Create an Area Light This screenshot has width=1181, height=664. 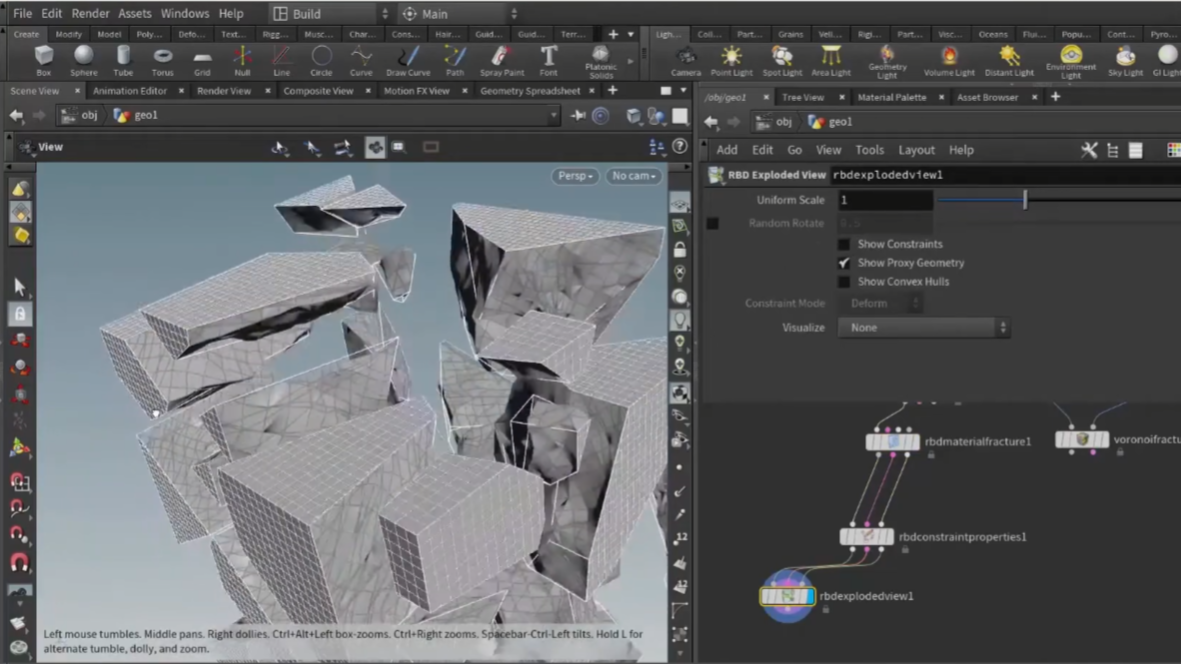point(831,60)
